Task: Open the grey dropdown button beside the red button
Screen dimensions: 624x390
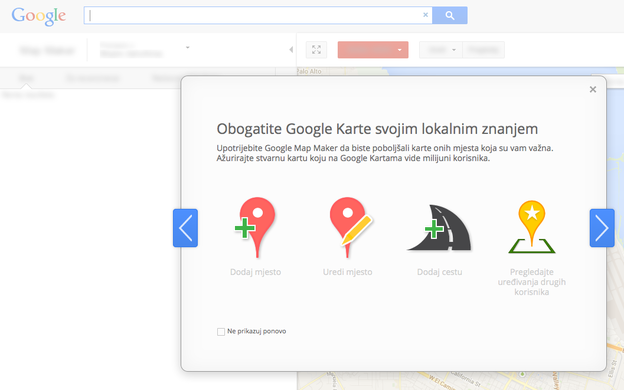Action: pyautogui.click(x=441, y=50)
